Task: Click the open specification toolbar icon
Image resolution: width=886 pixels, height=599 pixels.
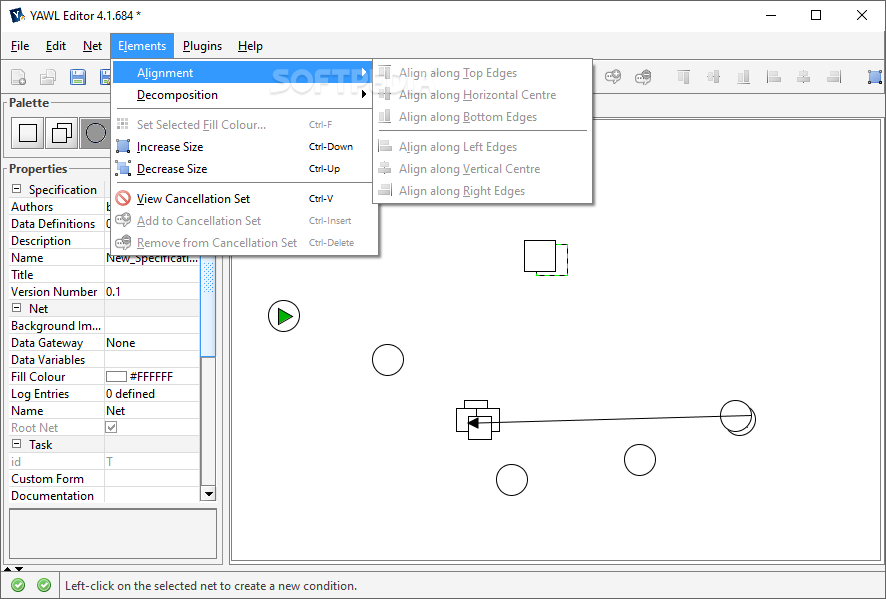Action: tap(48, 76)
